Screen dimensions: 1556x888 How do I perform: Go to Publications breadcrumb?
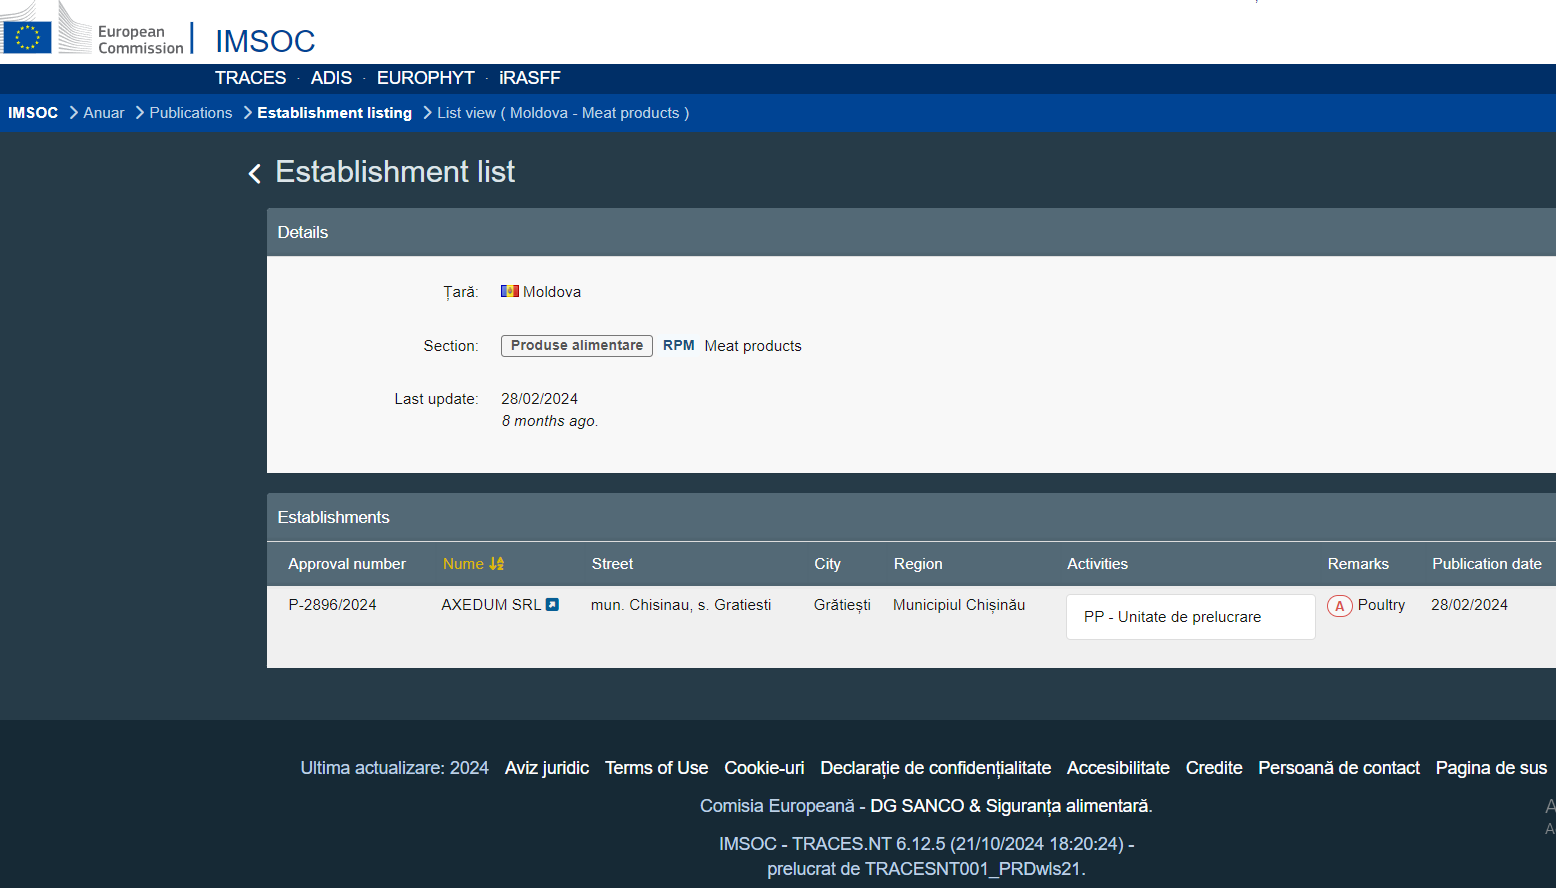pyautogui.click(x=190, y=113)
